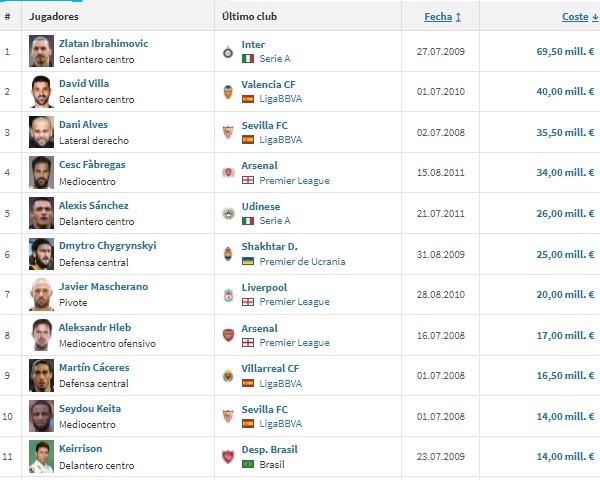
Task: Open Cesc Fàbregas player link
Action: coord(92,165)
